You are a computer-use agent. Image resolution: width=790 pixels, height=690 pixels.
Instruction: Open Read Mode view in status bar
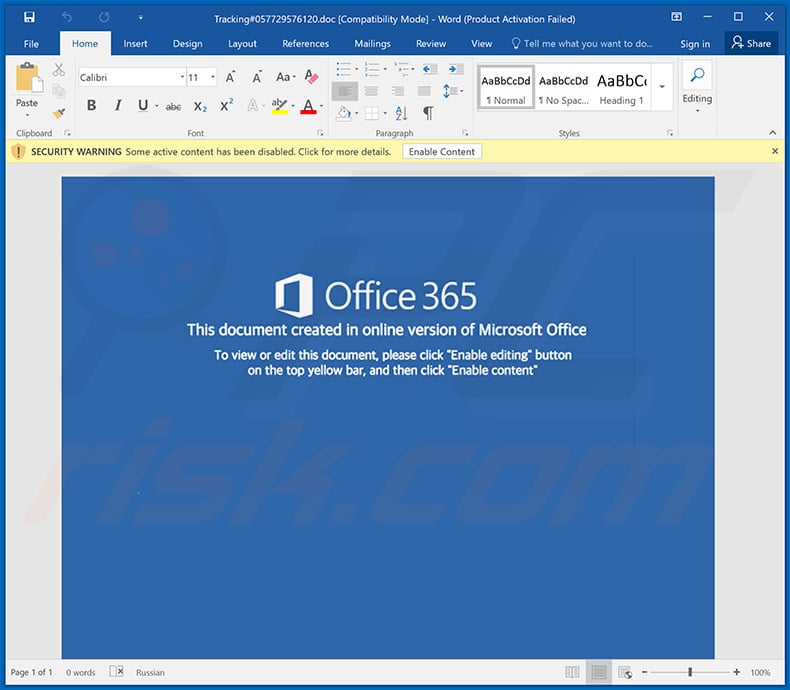(x=572, y=672)
